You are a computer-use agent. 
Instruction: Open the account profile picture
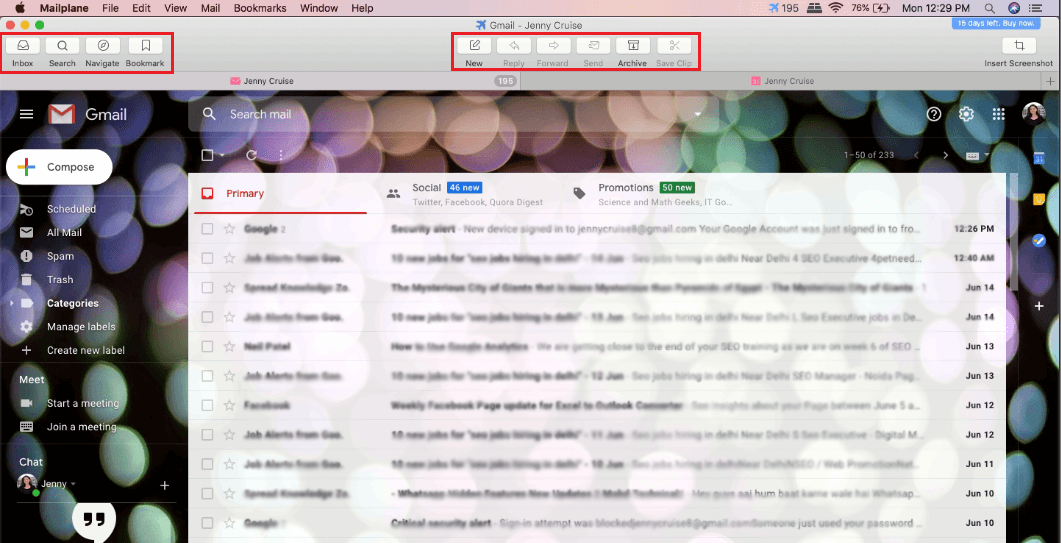[x=1033, y=113]
